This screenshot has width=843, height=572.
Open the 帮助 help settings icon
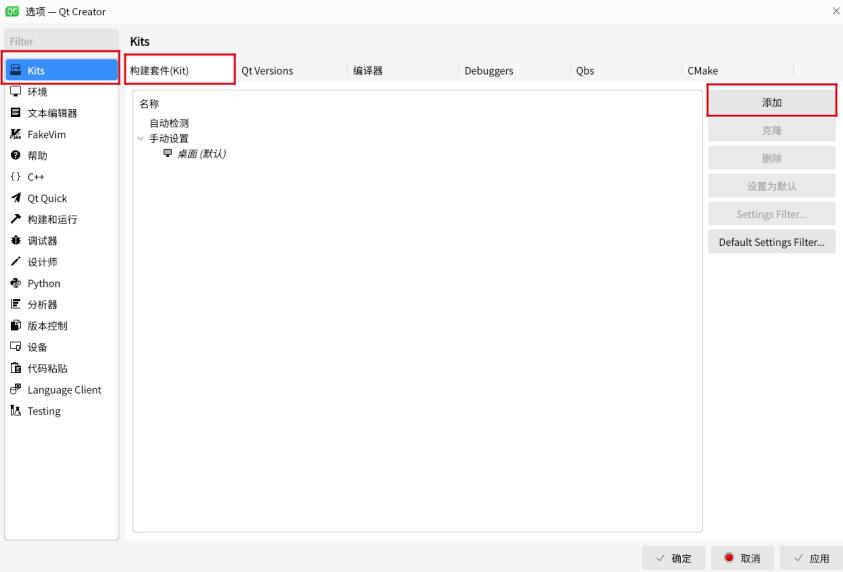pyautogui.click(x=16, y=156)
